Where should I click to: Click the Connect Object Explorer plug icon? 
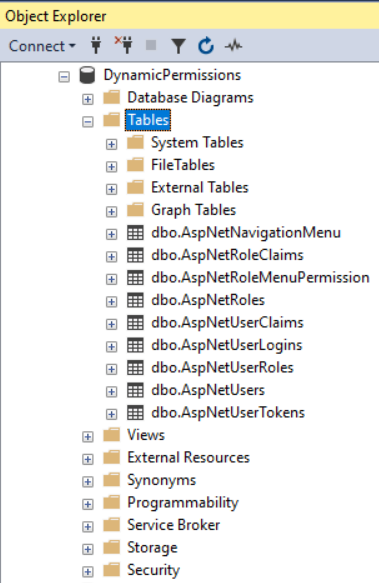tap(96, 46)
